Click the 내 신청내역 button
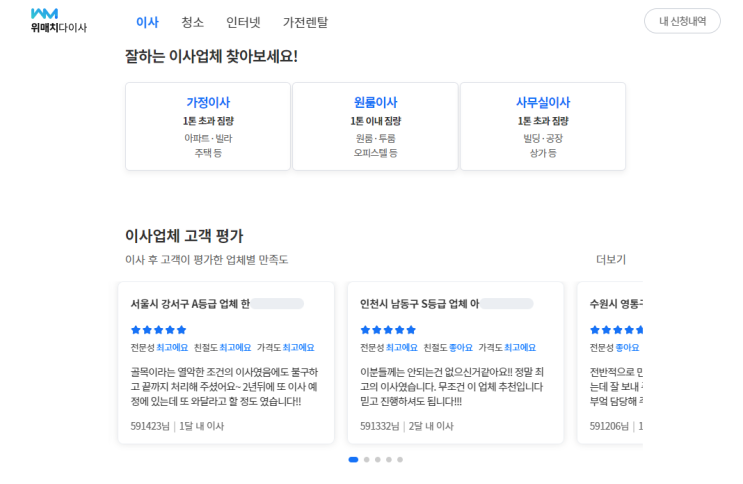This screenshot has width=743, height=484. pyautogui.click(x=682, y=21)
